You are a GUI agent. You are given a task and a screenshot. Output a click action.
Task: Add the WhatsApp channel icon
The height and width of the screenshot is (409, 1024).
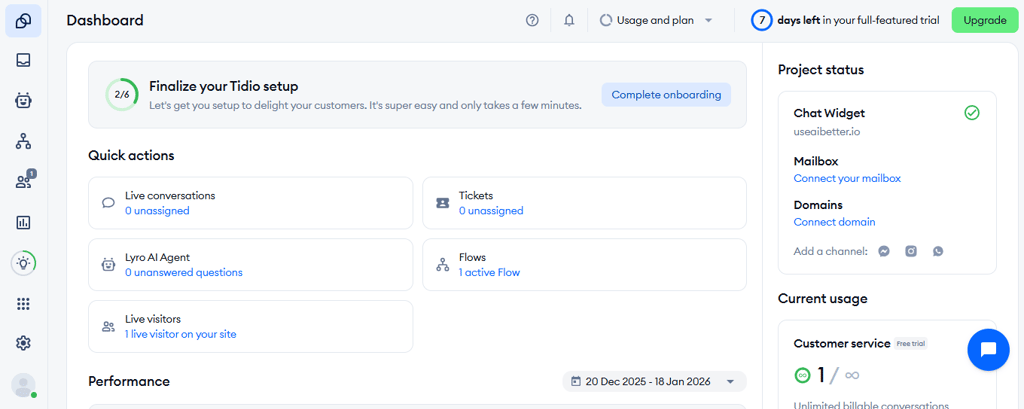point(938,251)
